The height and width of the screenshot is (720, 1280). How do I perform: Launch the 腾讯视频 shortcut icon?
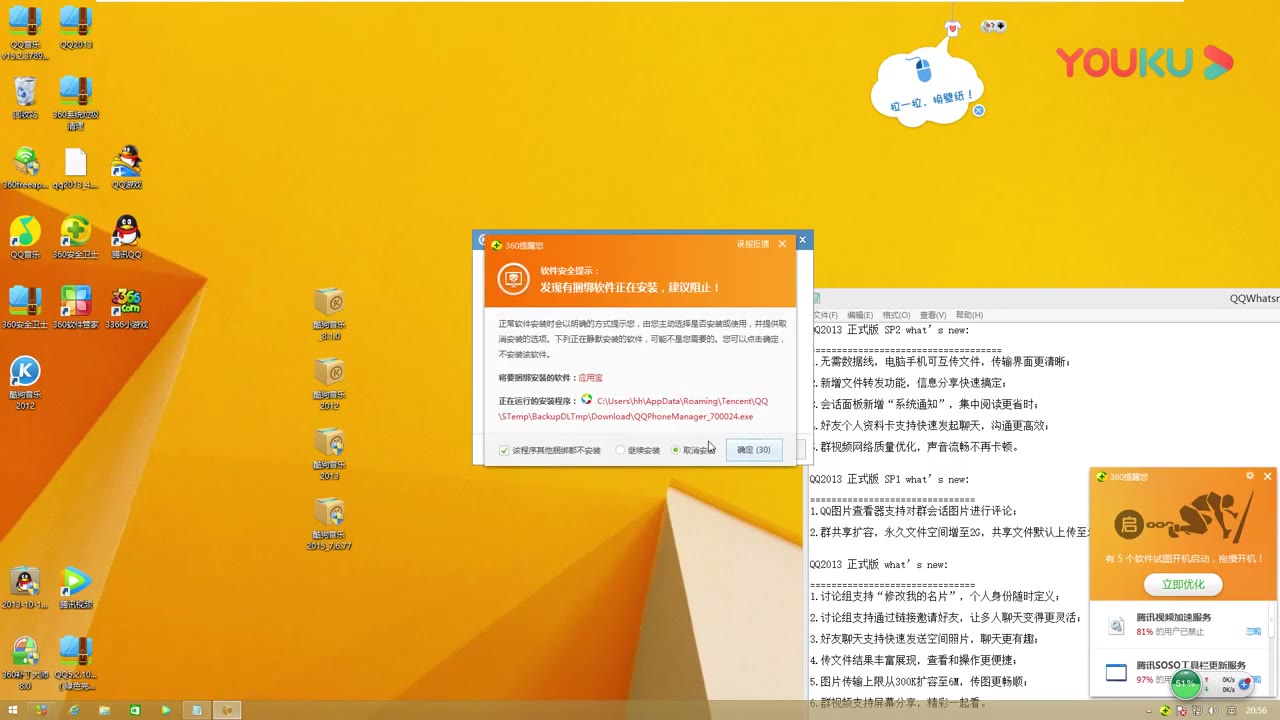tap(76, 587)
